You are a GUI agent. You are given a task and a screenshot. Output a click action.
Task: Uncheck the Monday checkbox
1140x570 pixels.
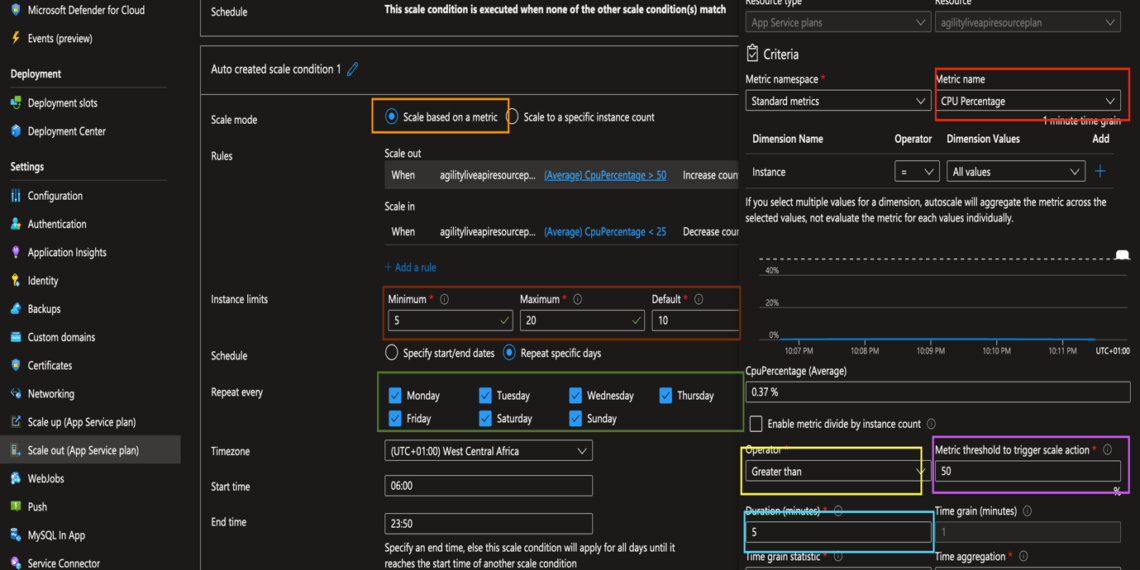[x=396, y=396]
